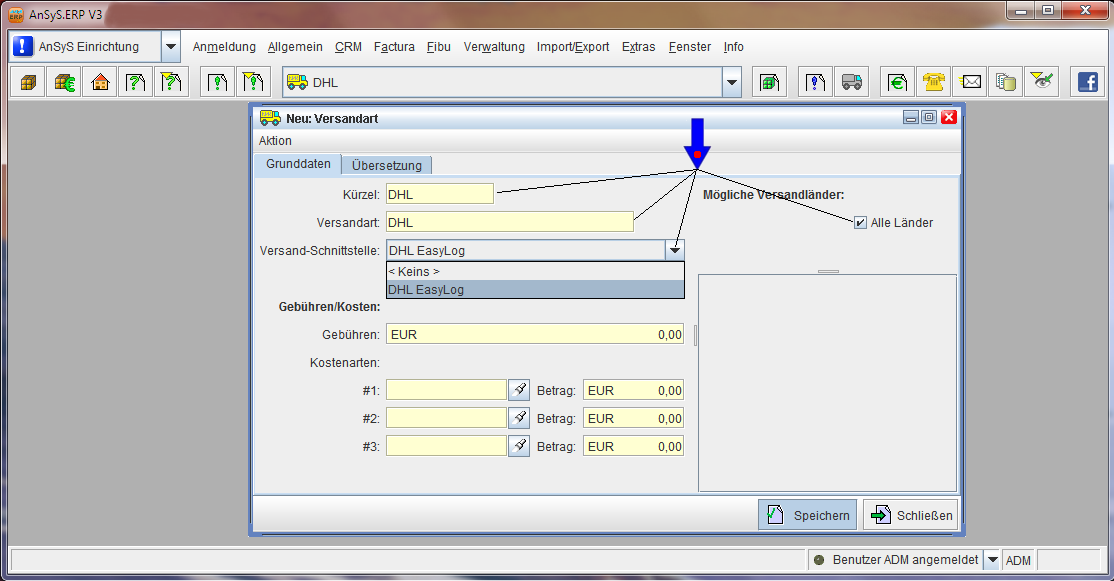Click the Schließen button
1114x581 pixels.
pos(910,515)
